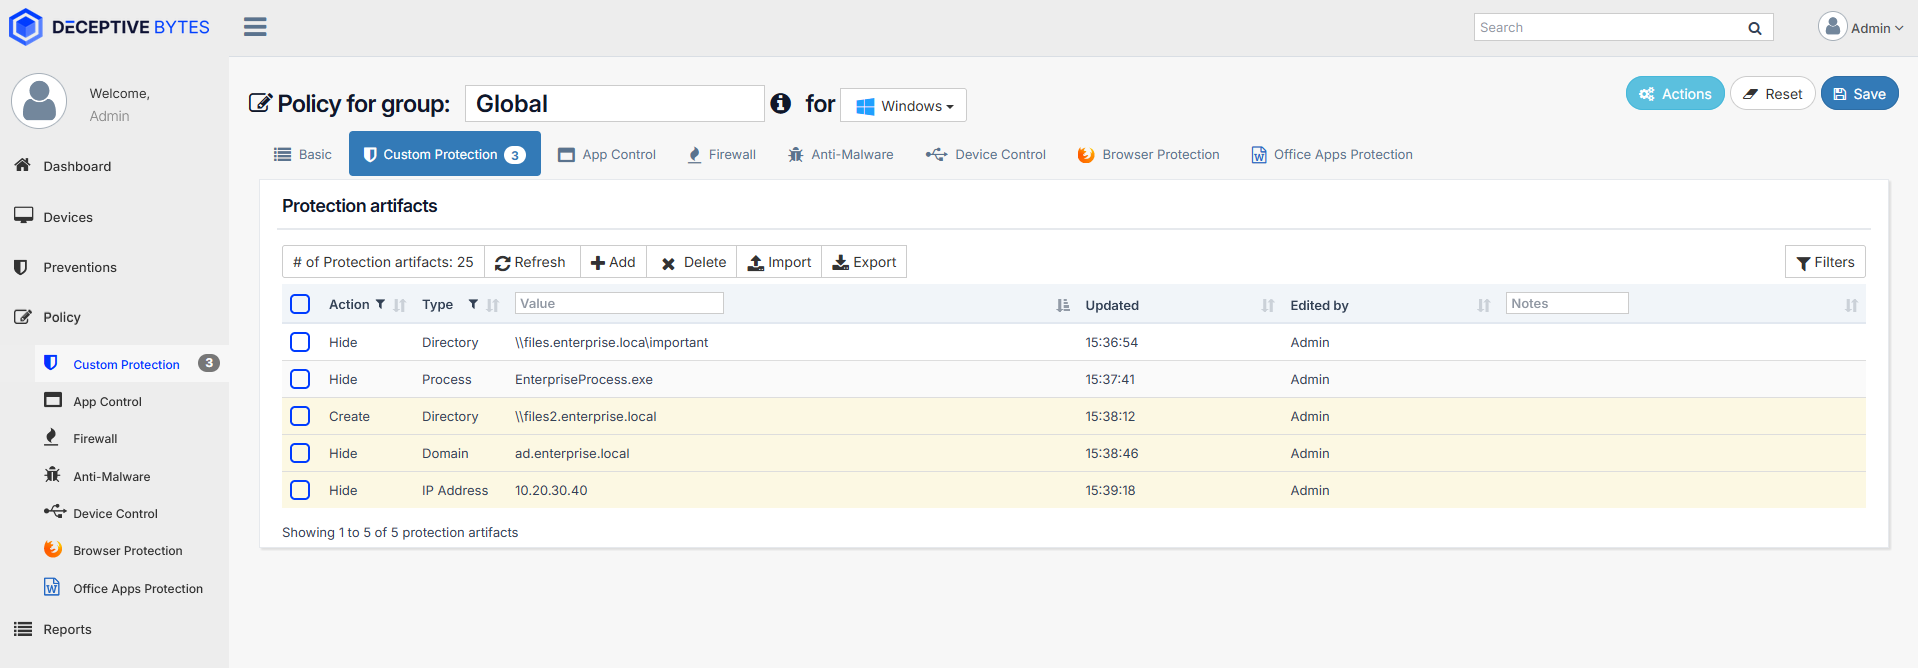Screen dimensions: 1918x668
Task: Switch to the Browser Protection tab
Action: 1148,154
